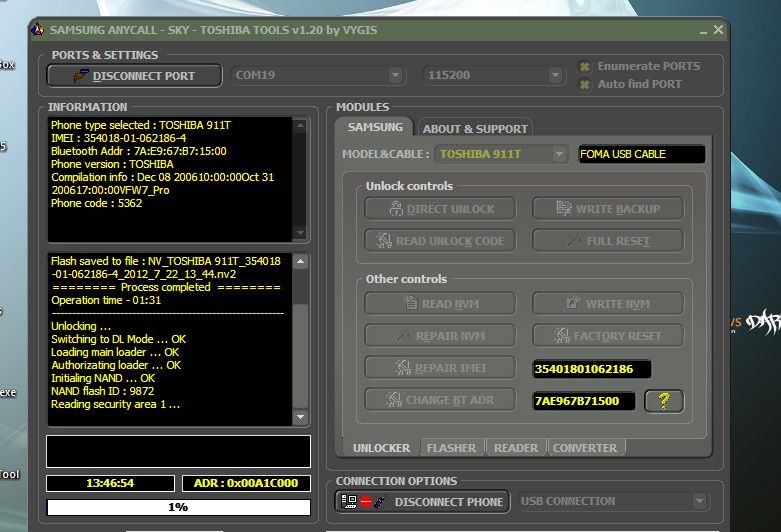Click the yellow question mark help button
781x532 pixels.
coord(664,401)
